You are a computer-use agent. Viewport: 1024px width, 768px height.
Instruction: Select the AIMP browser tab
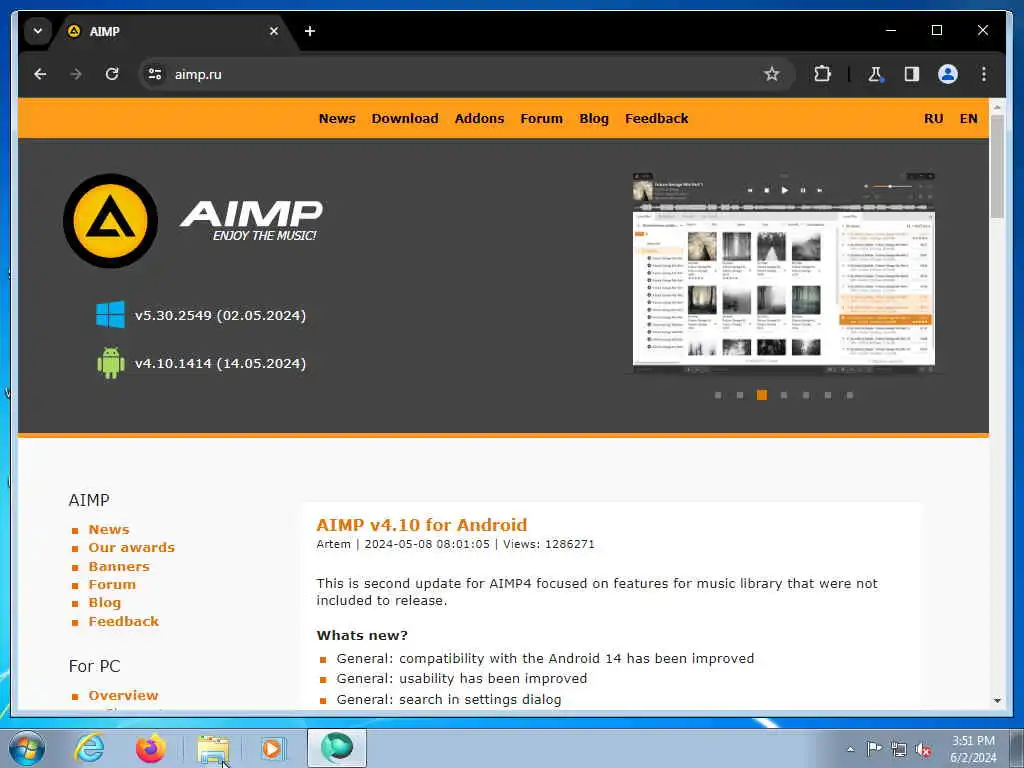coord(173,31)
